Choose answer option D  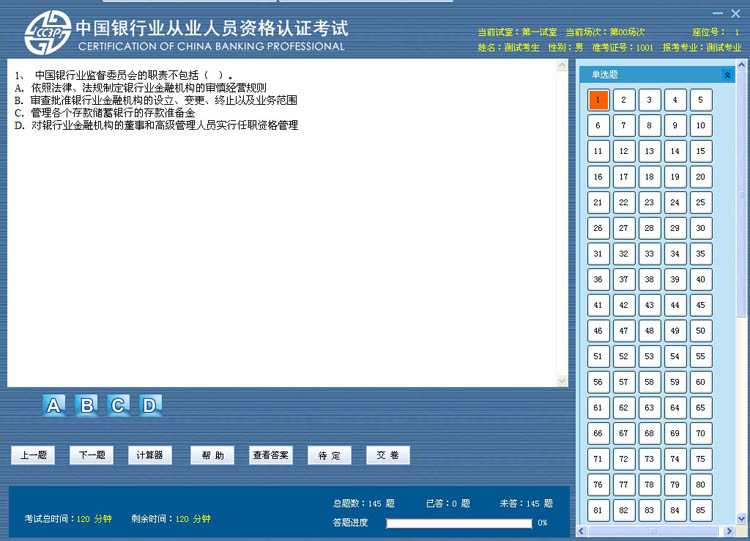click(150, 405)
